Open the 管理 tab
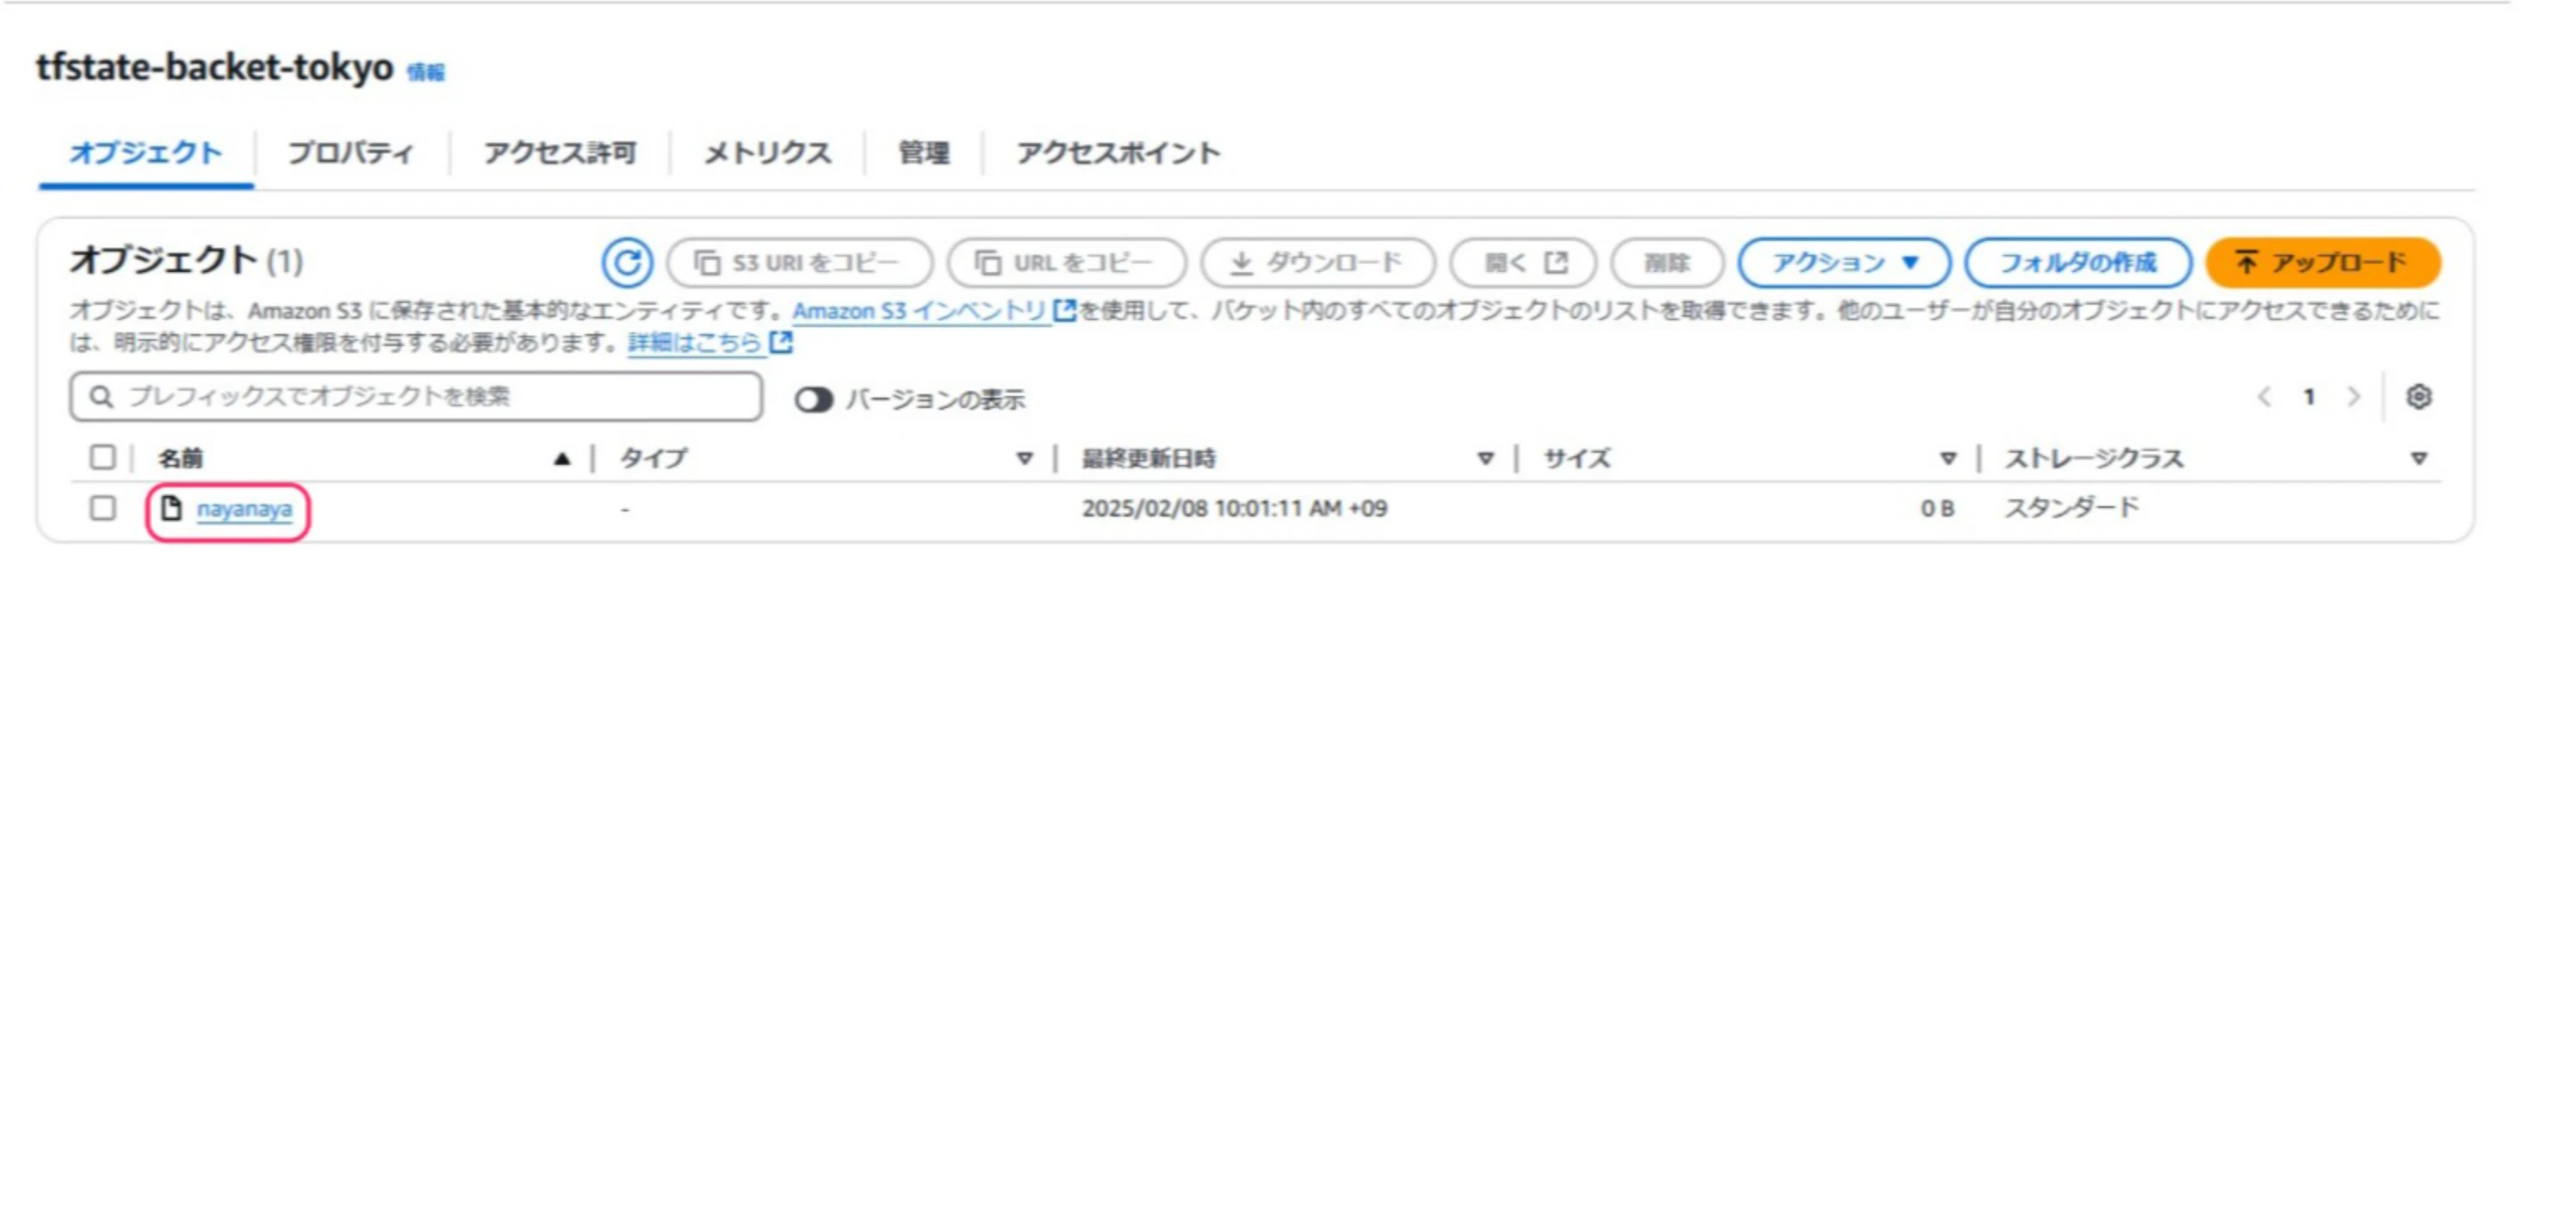 click(923, 153)
